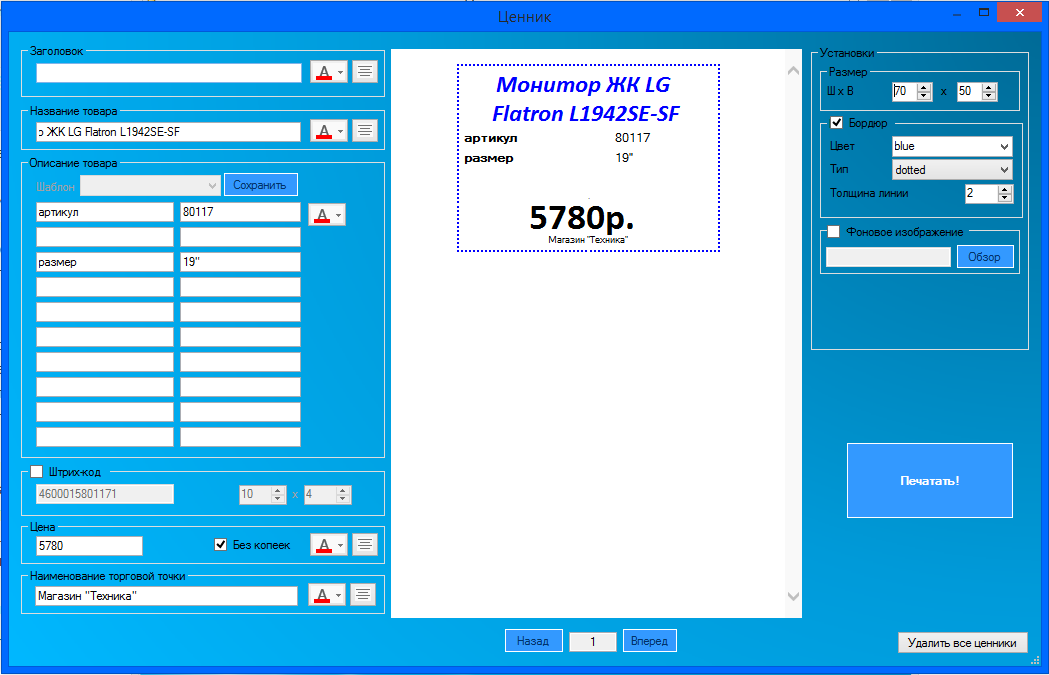
Task: Uncheck the Без копеек option
Action: [220, 545]
